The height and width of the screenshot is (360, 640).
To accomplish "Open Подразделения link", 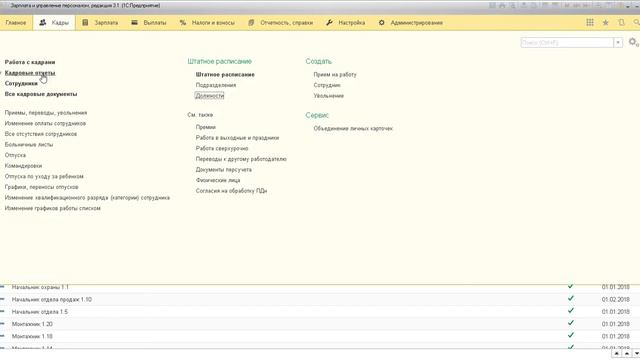I will pos(216,85).
